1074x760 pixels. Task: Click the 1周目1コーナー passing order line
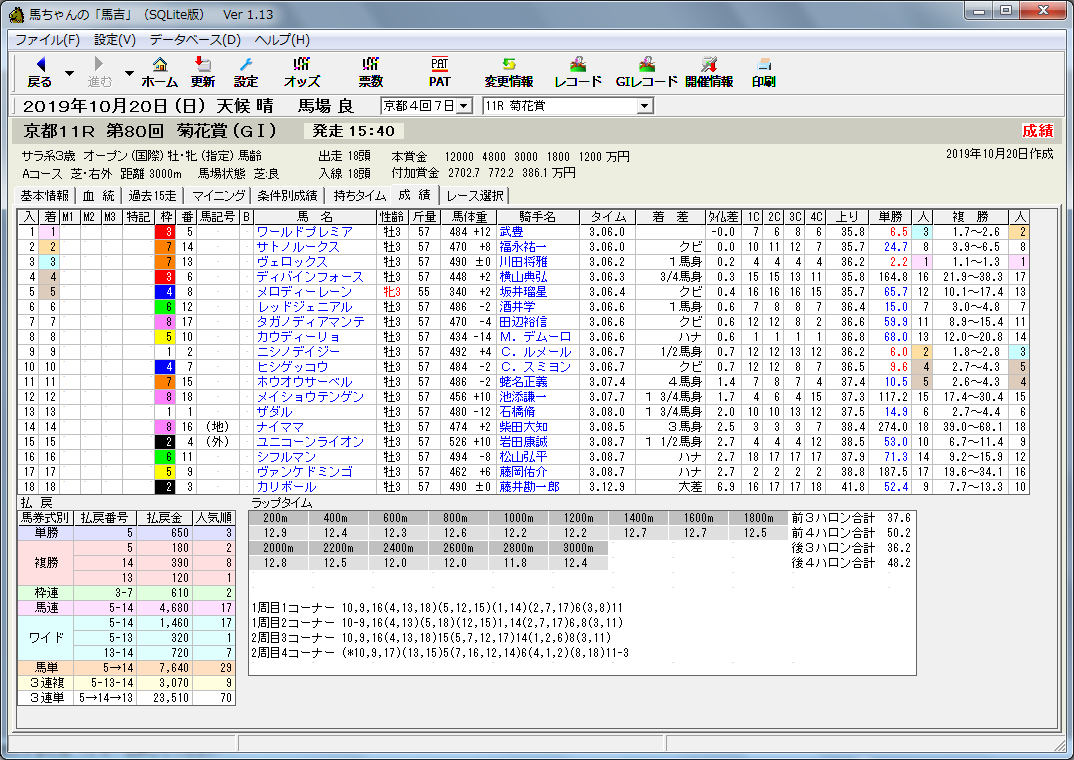438,608
